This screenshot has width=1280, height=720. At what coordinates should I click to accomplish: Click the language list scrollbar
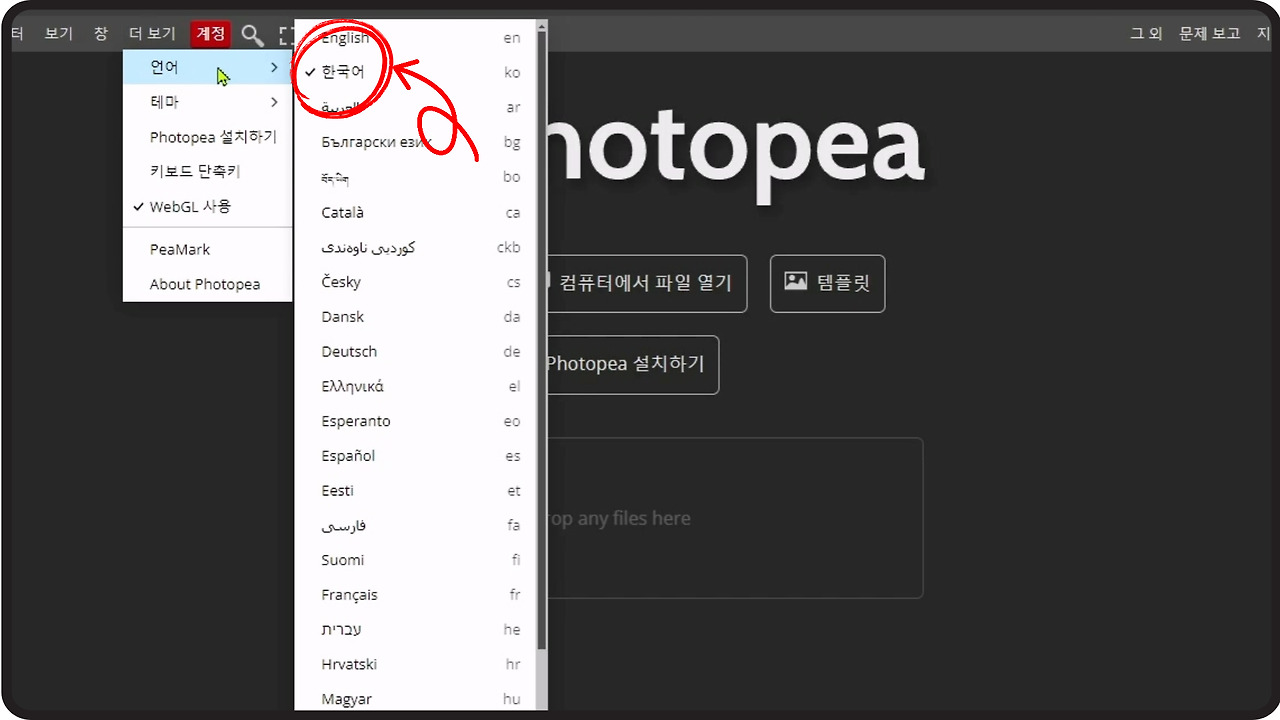tap(541, 340)
